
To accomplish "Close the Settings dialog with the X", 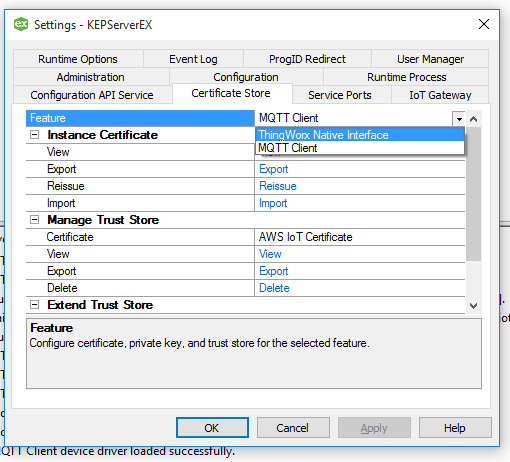I will coord(484,24).
